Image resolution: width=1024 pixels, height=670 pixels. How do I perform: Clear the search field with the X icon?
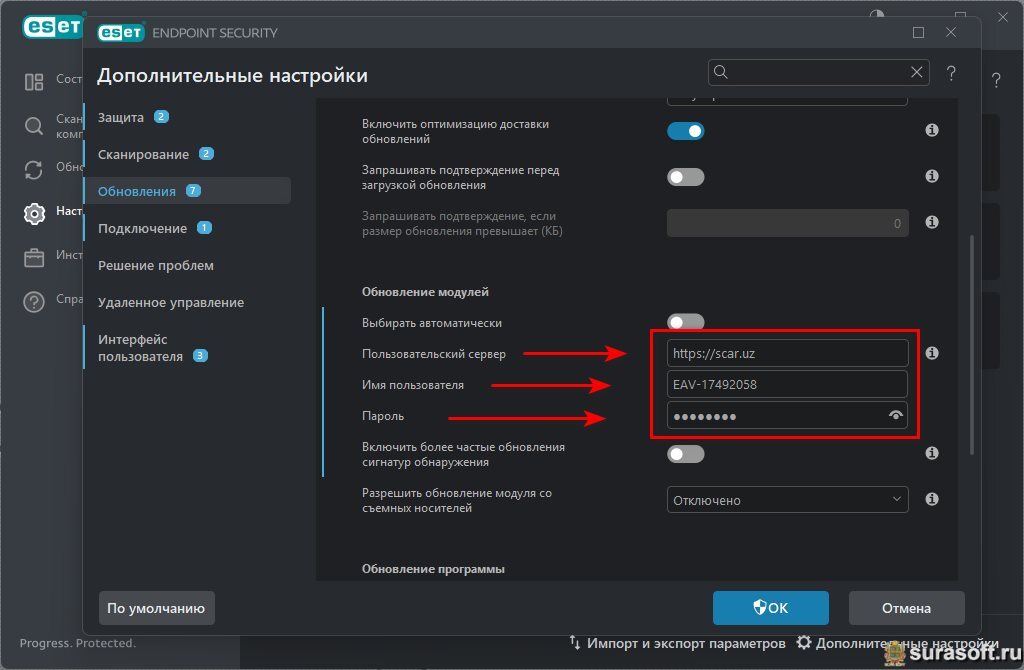click(916, 72)
